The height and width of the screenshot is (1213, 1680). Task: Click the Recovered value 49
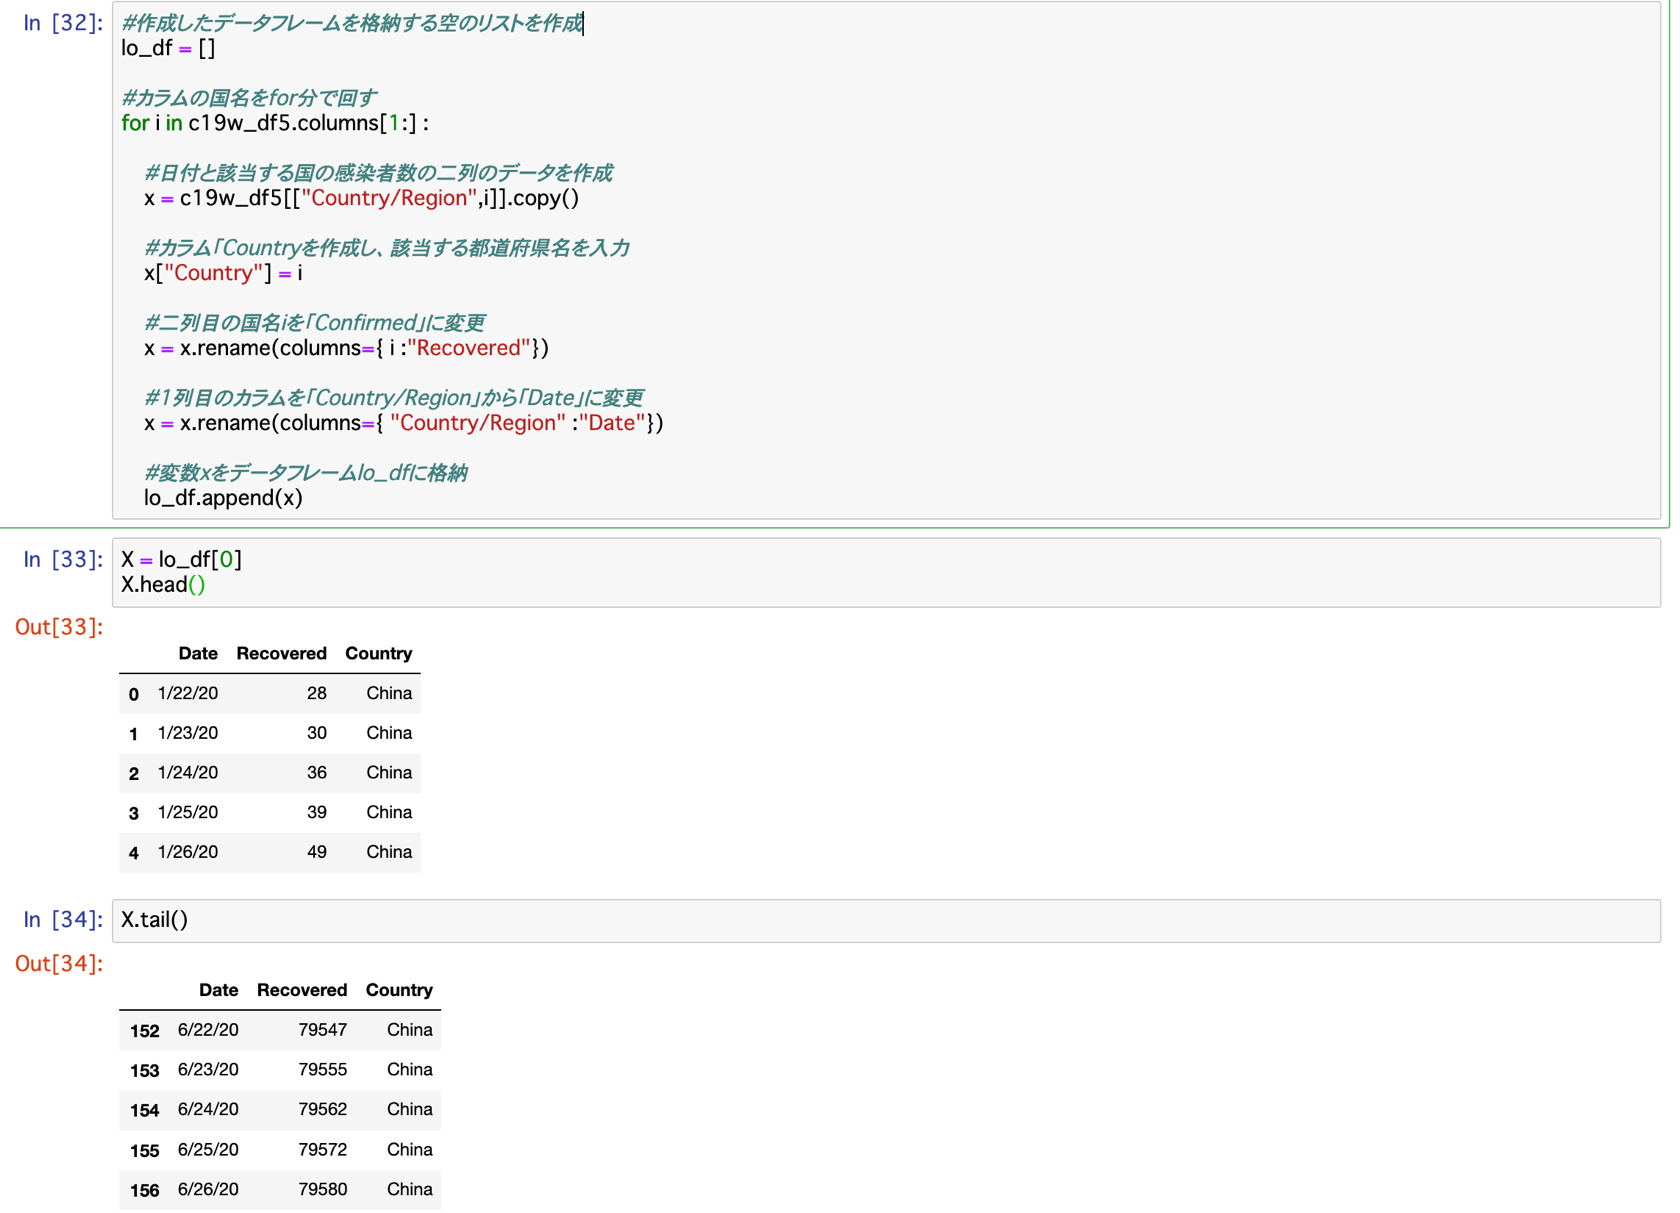tap(317, 852)
